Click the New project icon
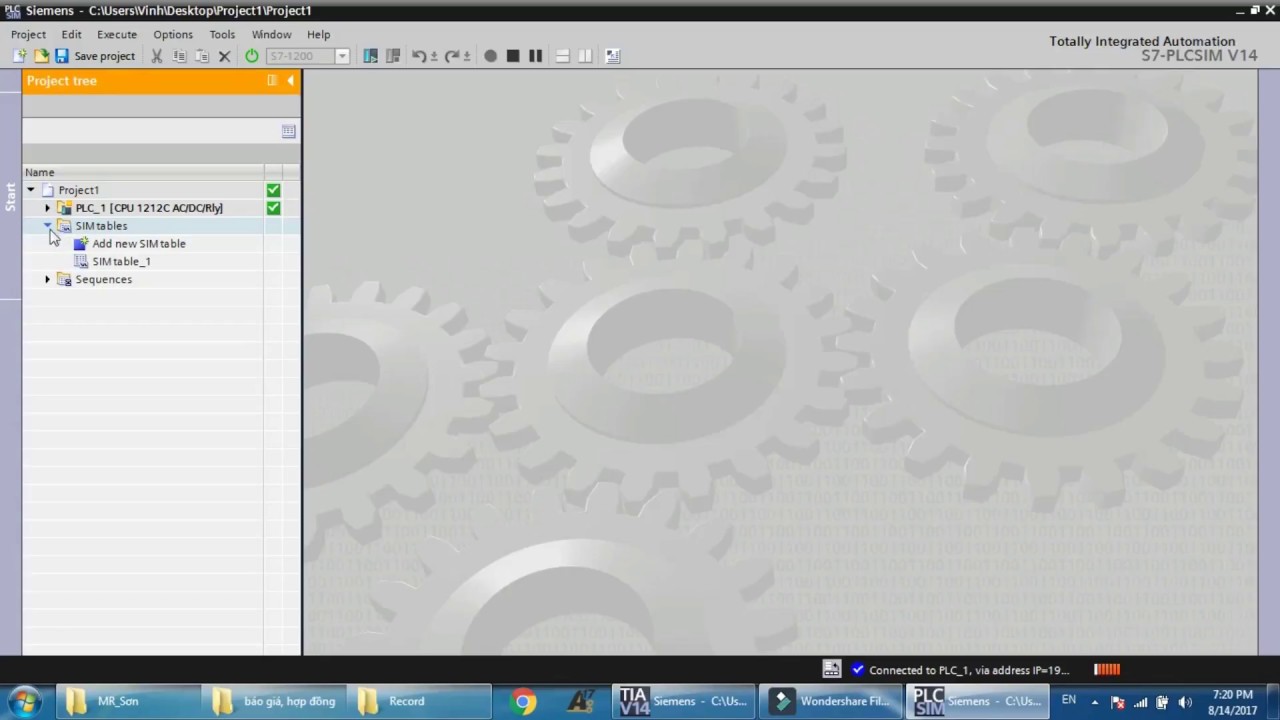 [x=20, y=56]
